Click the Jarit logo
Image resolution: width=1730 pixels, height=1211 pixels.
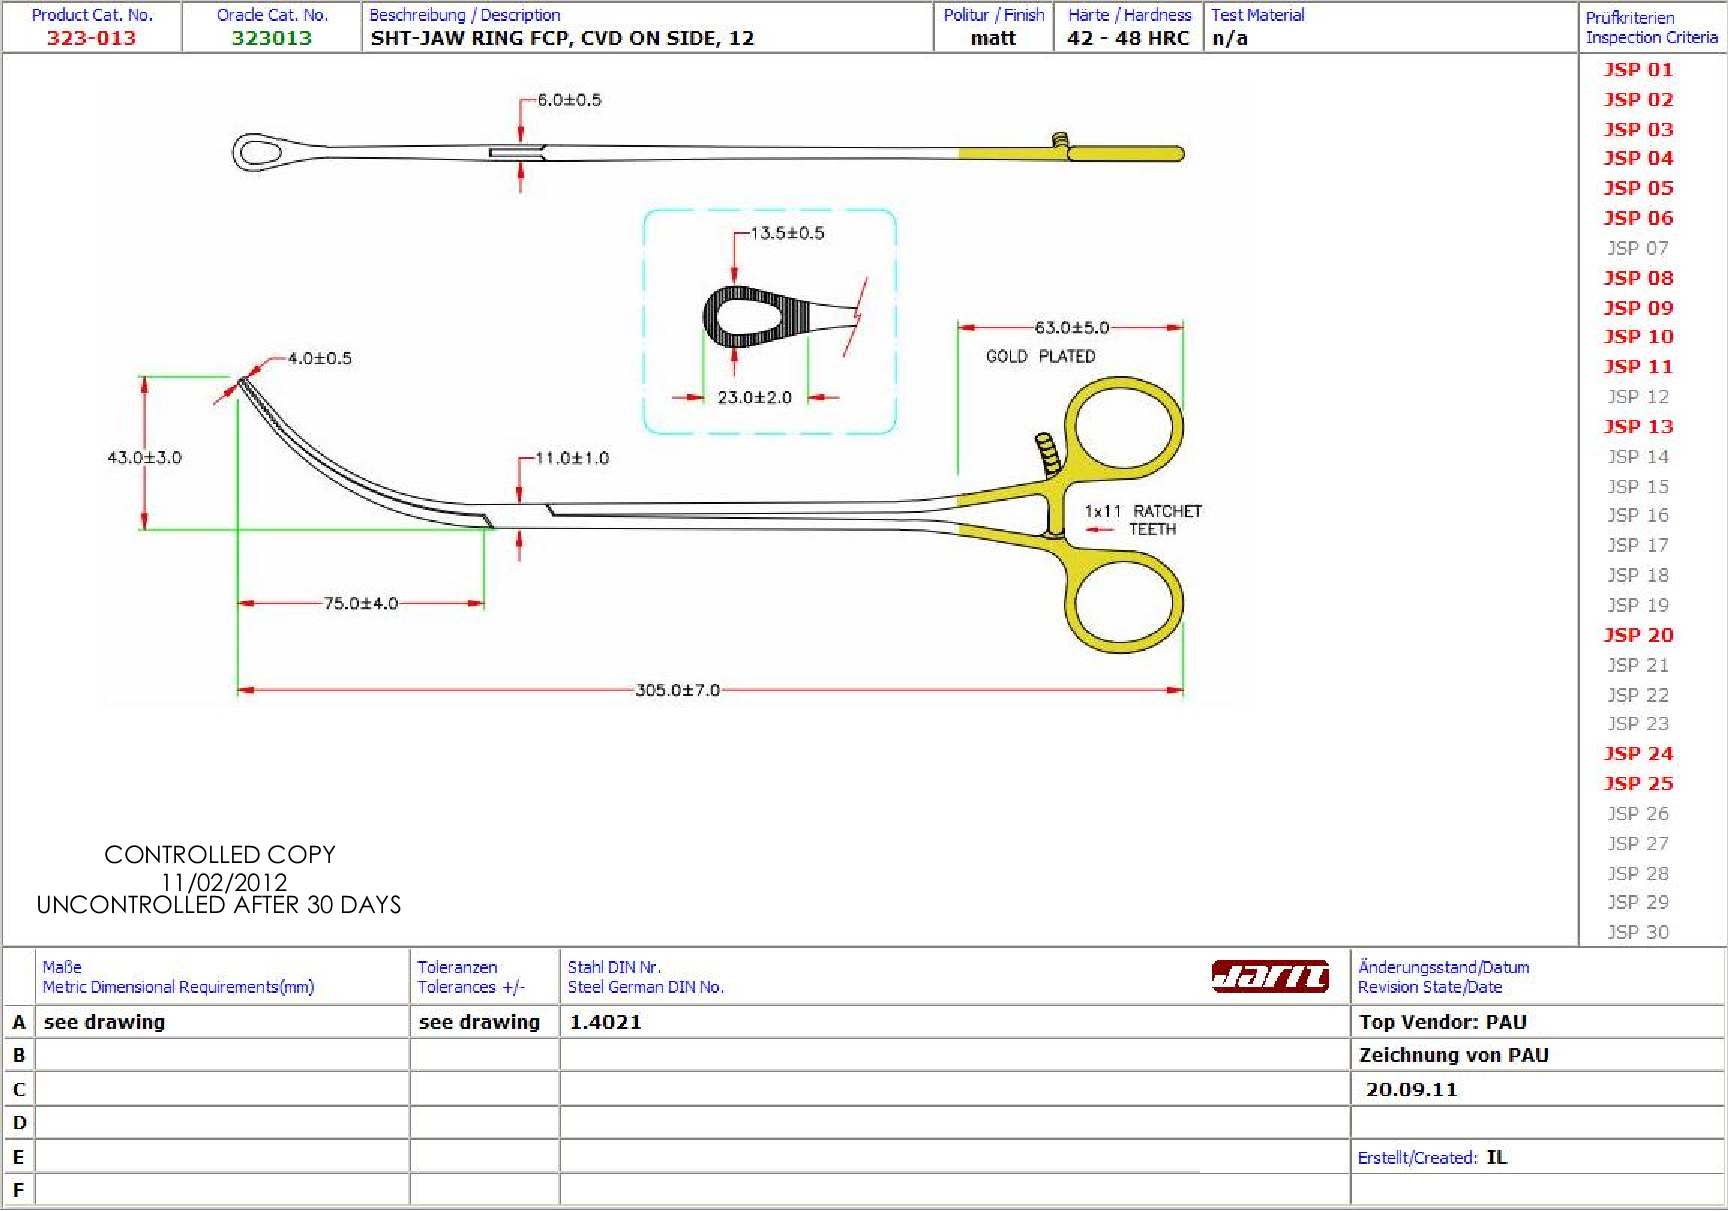1270,976
